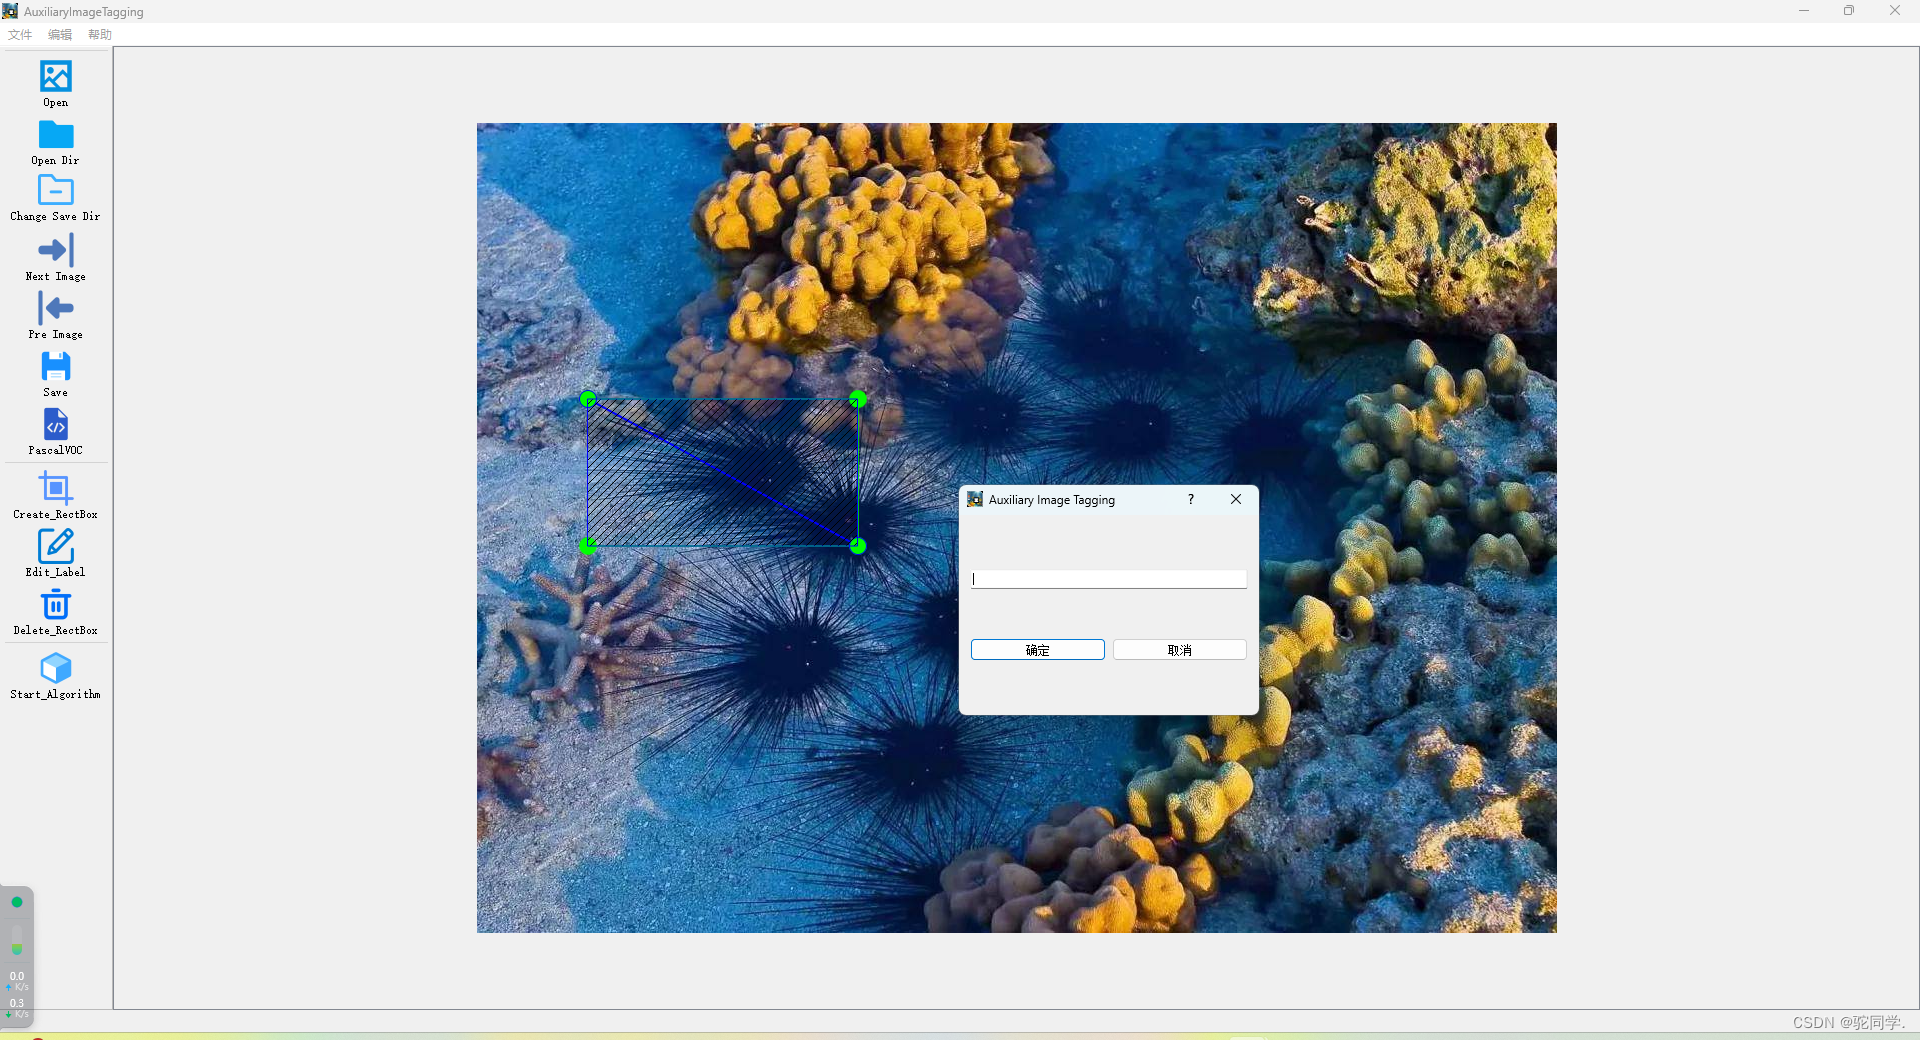Restore down the main window
Viewport: 1920px width, 1040px height.
coord(1849,11)
